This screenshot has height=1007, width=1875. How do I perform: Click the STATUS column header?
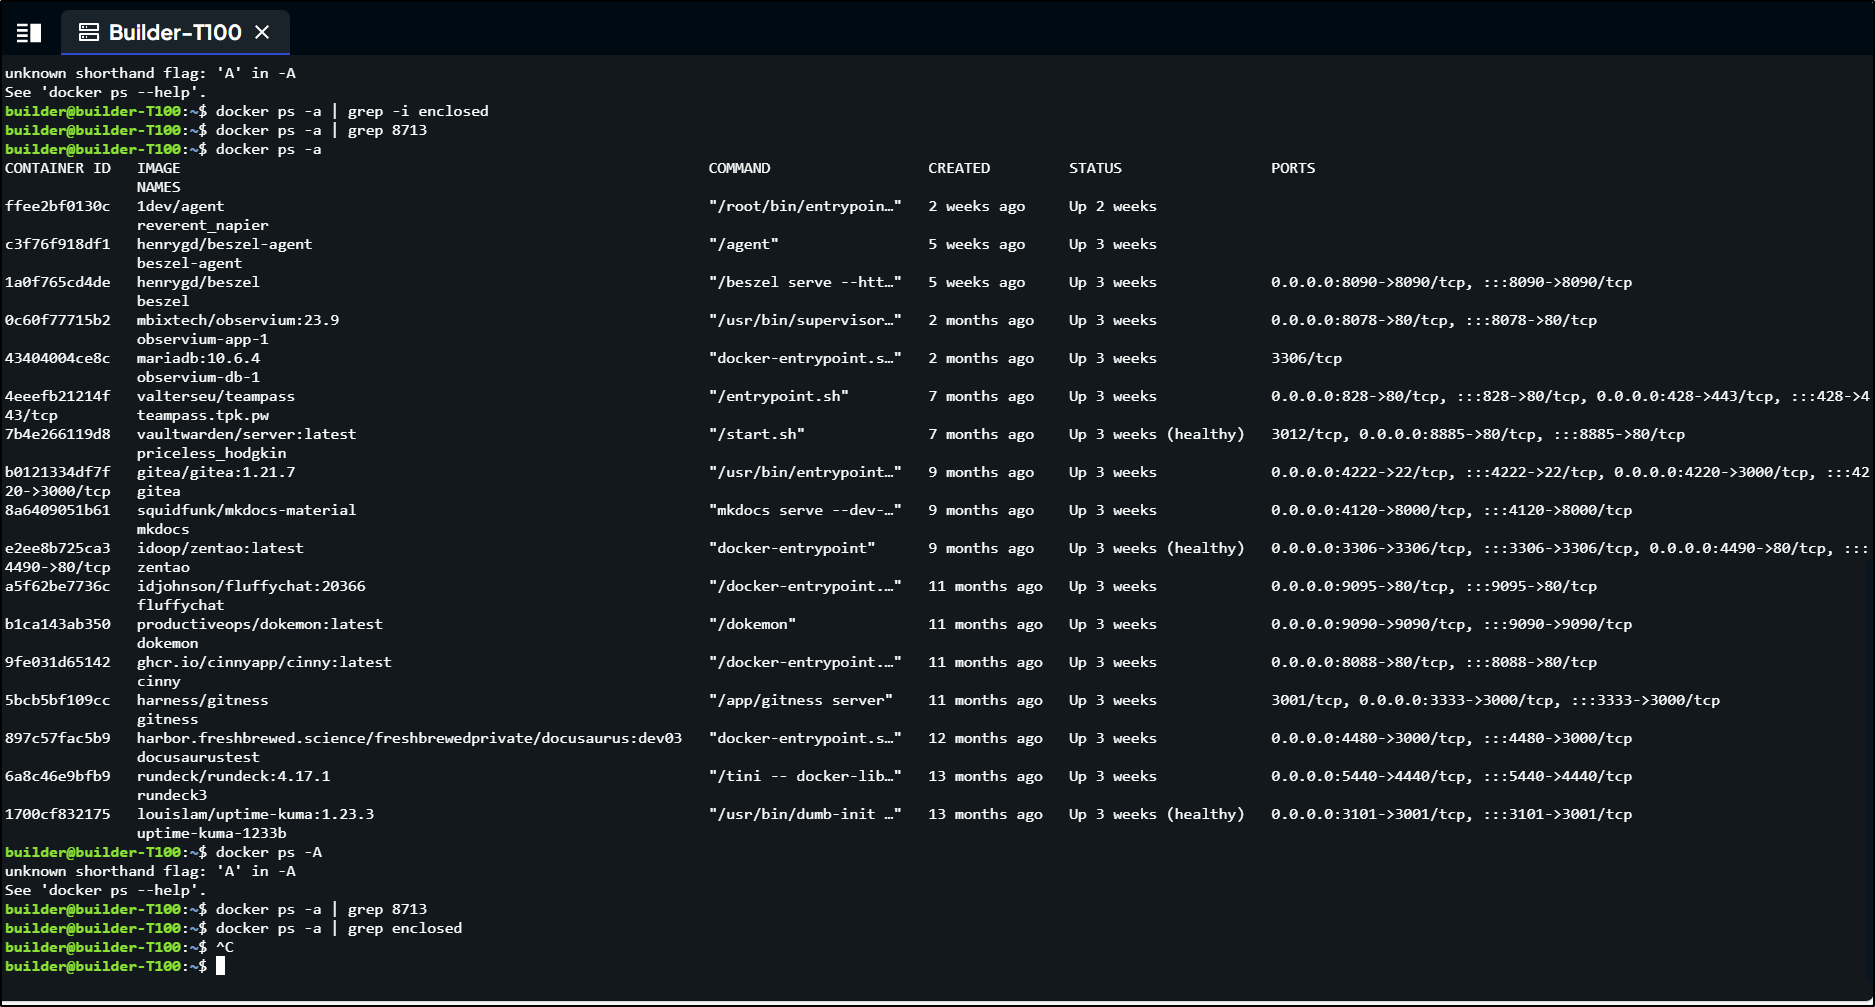[1096, 168]
